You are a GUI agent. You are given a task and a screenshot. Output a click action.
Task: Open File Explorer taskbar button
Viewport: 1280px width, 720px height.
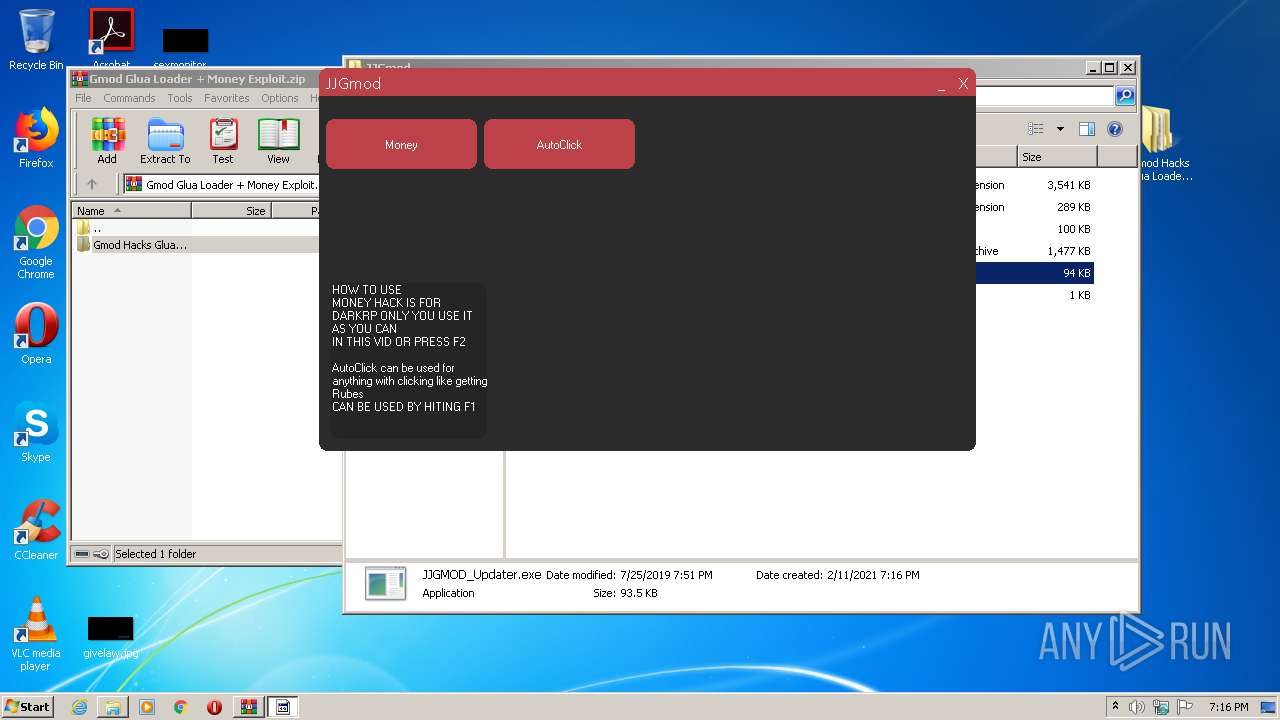click(113, 707)
